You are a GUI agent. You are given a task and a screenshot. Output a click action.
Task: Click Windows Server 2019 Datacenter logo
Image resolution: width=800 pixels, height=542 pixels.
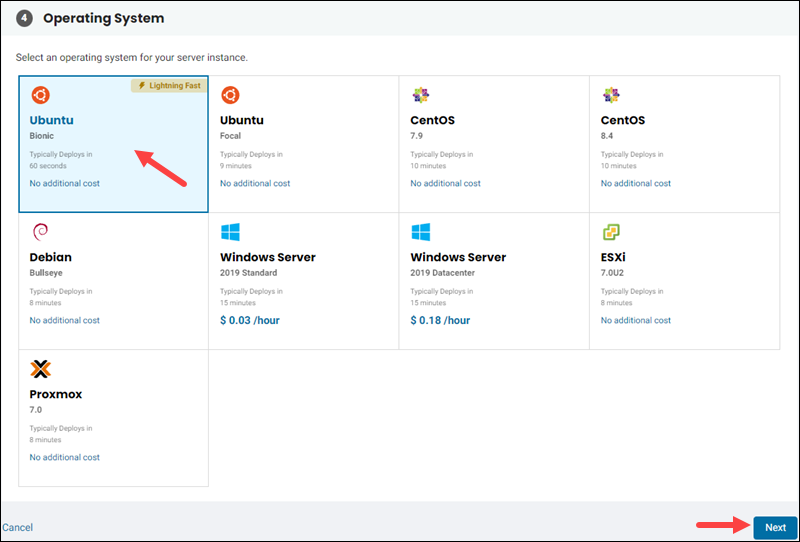pos(421,232)
